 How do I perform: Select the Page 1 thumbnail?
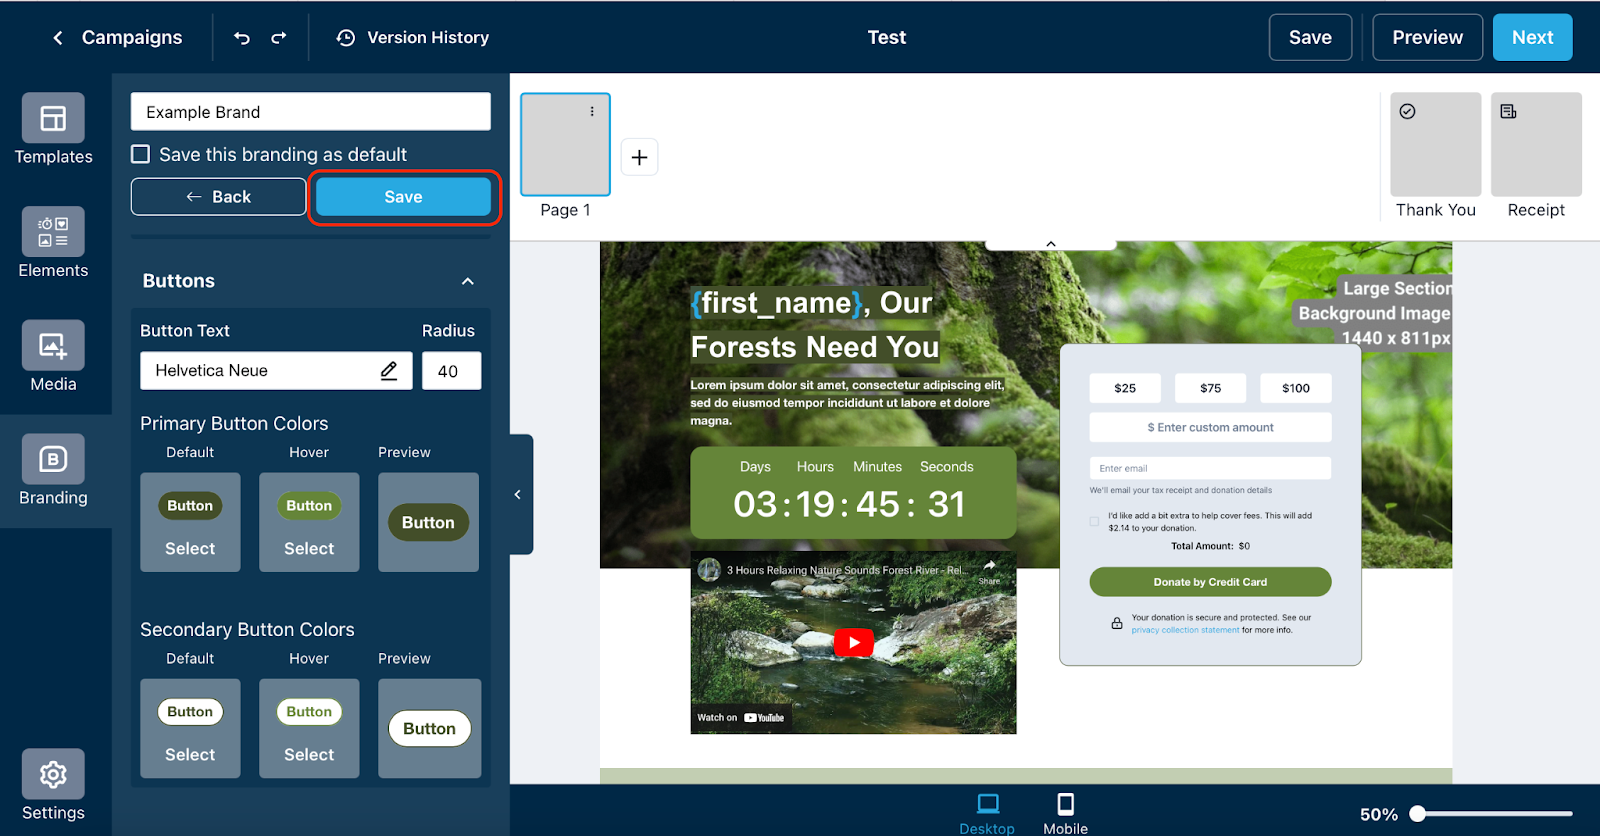tap(566, 145)
